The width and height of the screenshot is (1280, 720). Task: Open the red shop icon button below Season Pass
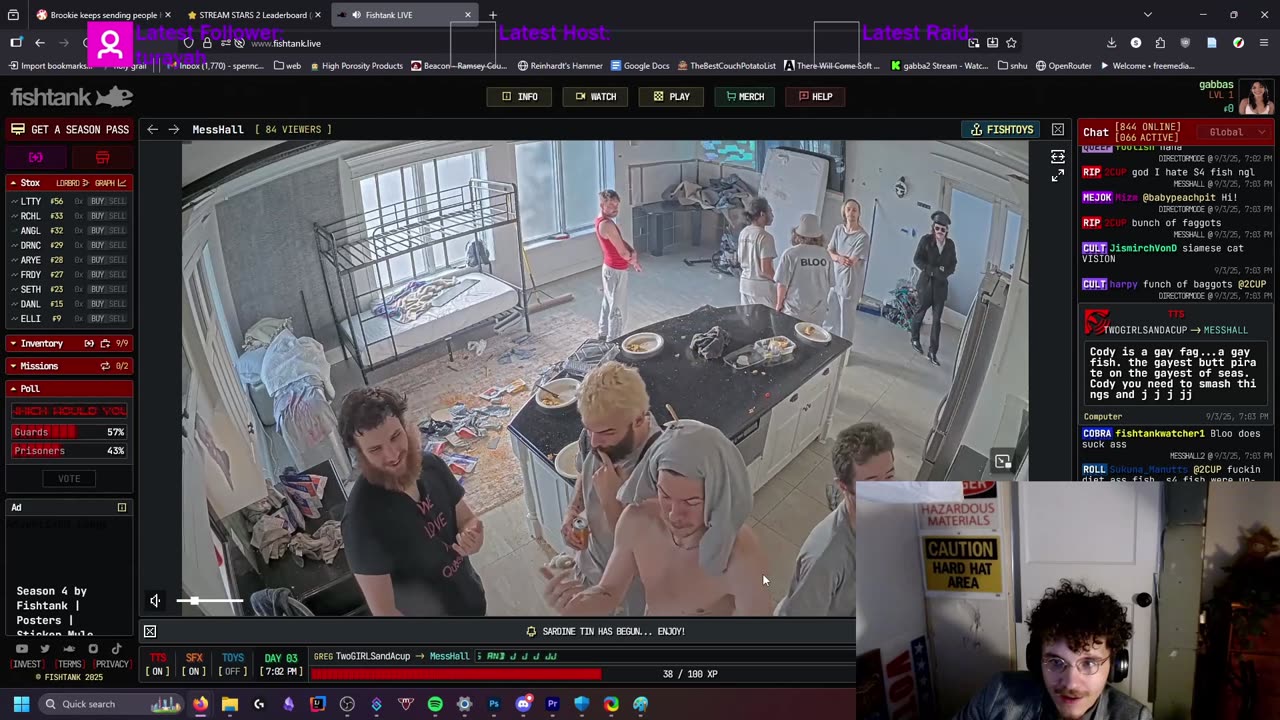pyautogui.click(x=102, y=157)
